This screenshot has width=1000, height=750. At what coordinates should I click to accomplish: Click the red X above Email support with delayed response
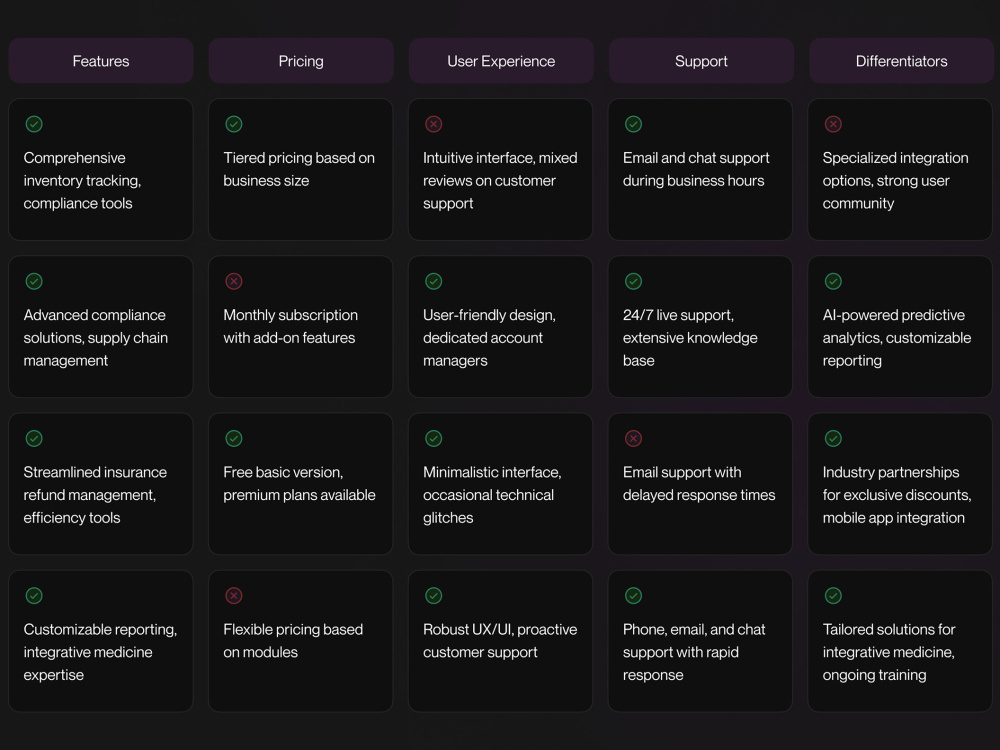[x=633, y=438]
